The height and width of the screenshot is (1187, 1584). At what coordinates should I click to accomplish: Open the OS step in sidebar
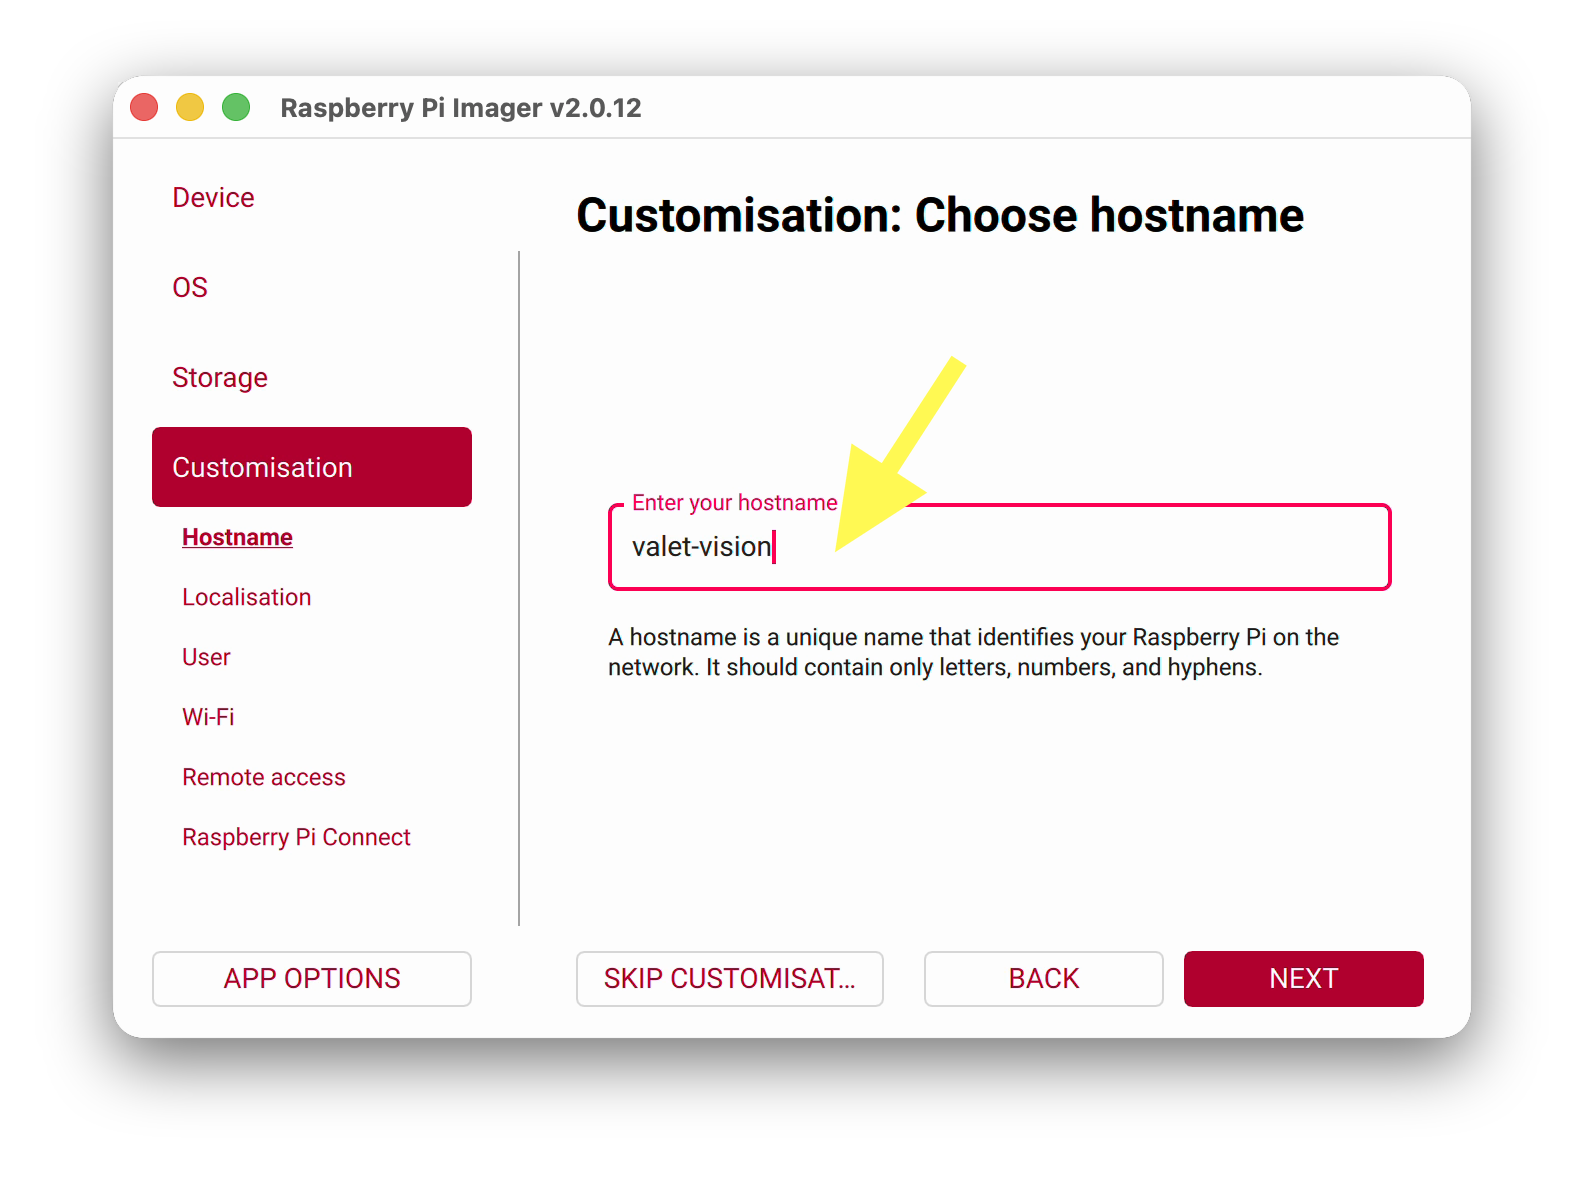click(x=190, y=287)
